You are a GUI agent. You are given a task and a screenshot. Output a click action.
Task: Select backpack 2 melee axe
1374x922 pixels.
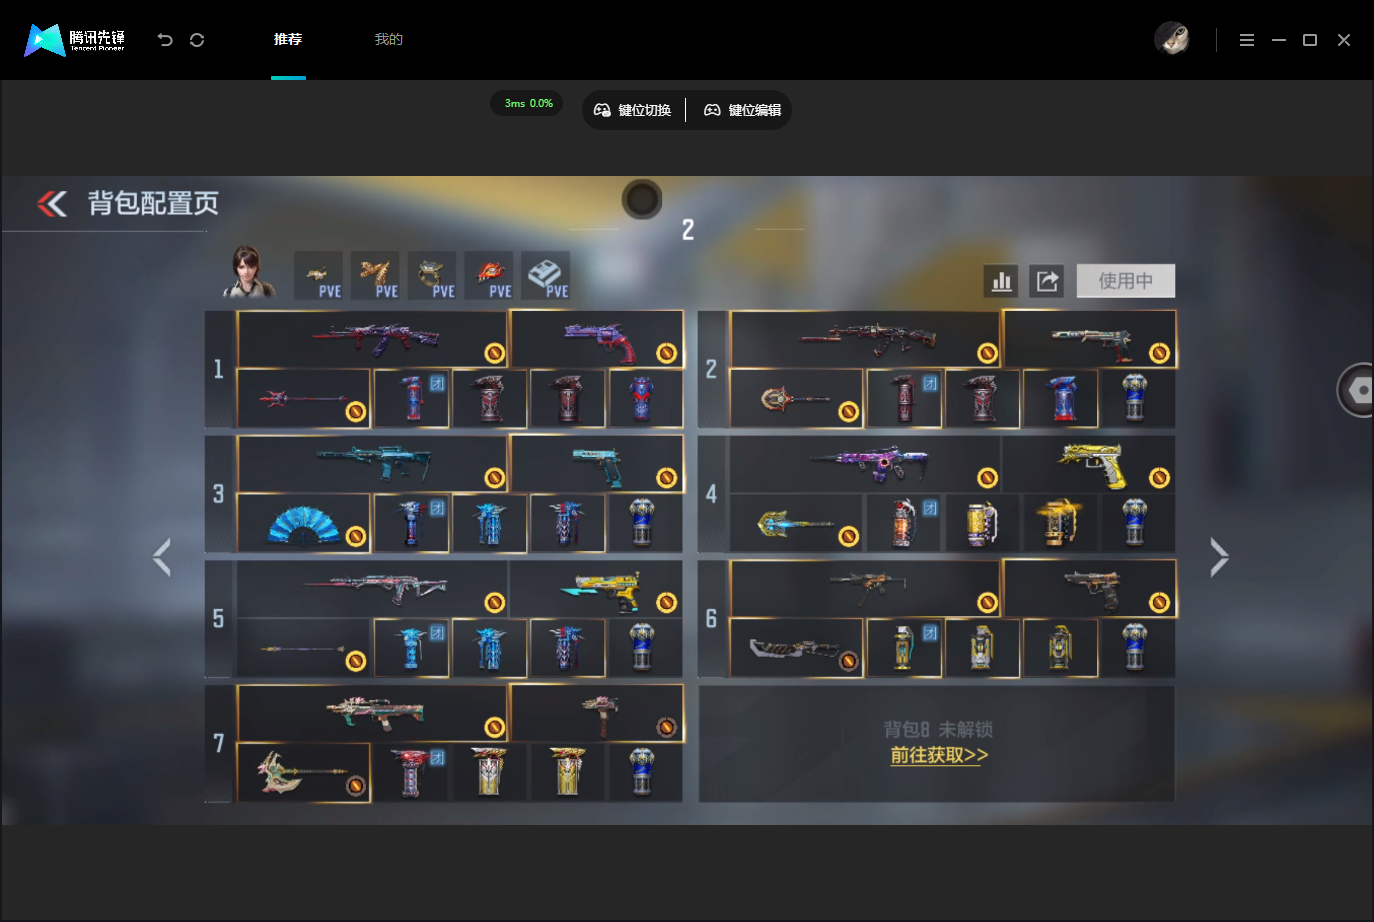pos(796,399)
